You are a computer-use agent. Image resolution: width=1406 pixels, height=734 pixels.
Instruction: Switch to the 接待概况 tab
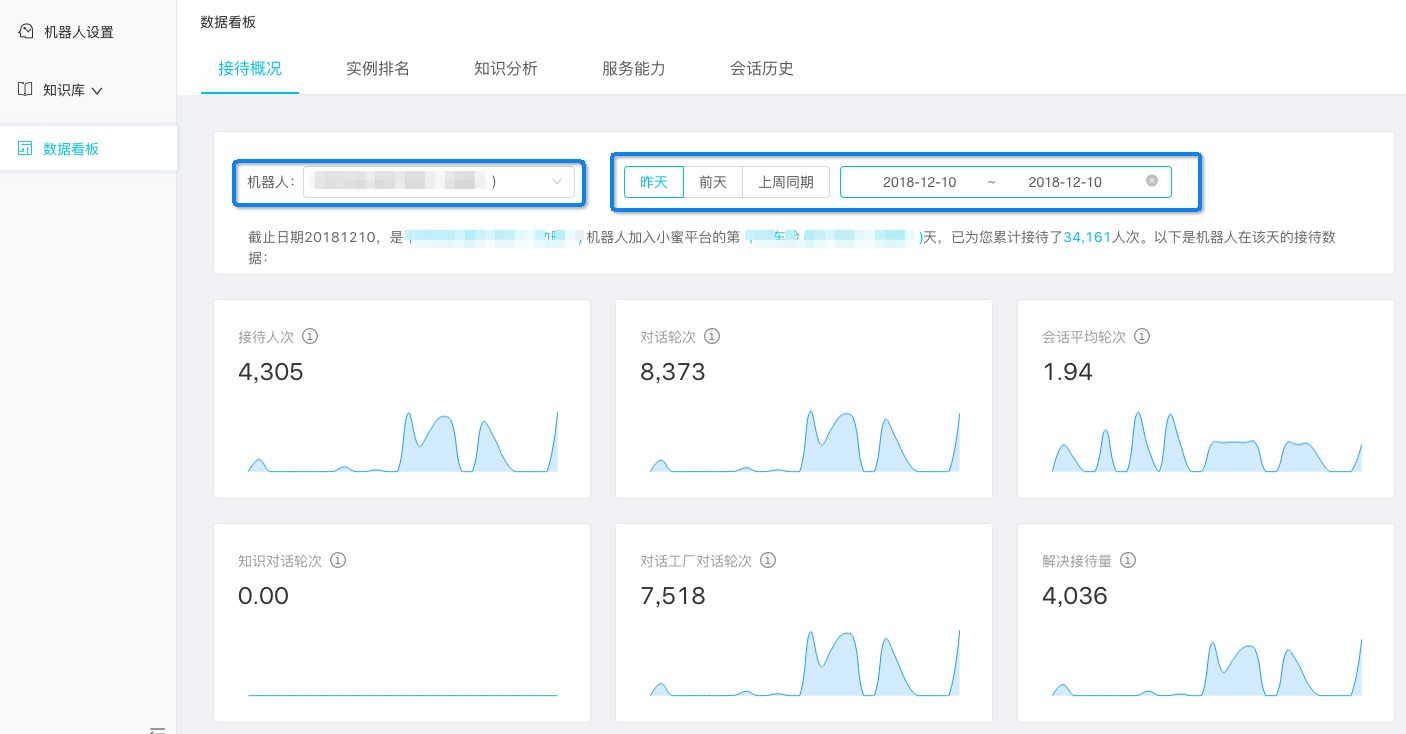pos(250,69)
